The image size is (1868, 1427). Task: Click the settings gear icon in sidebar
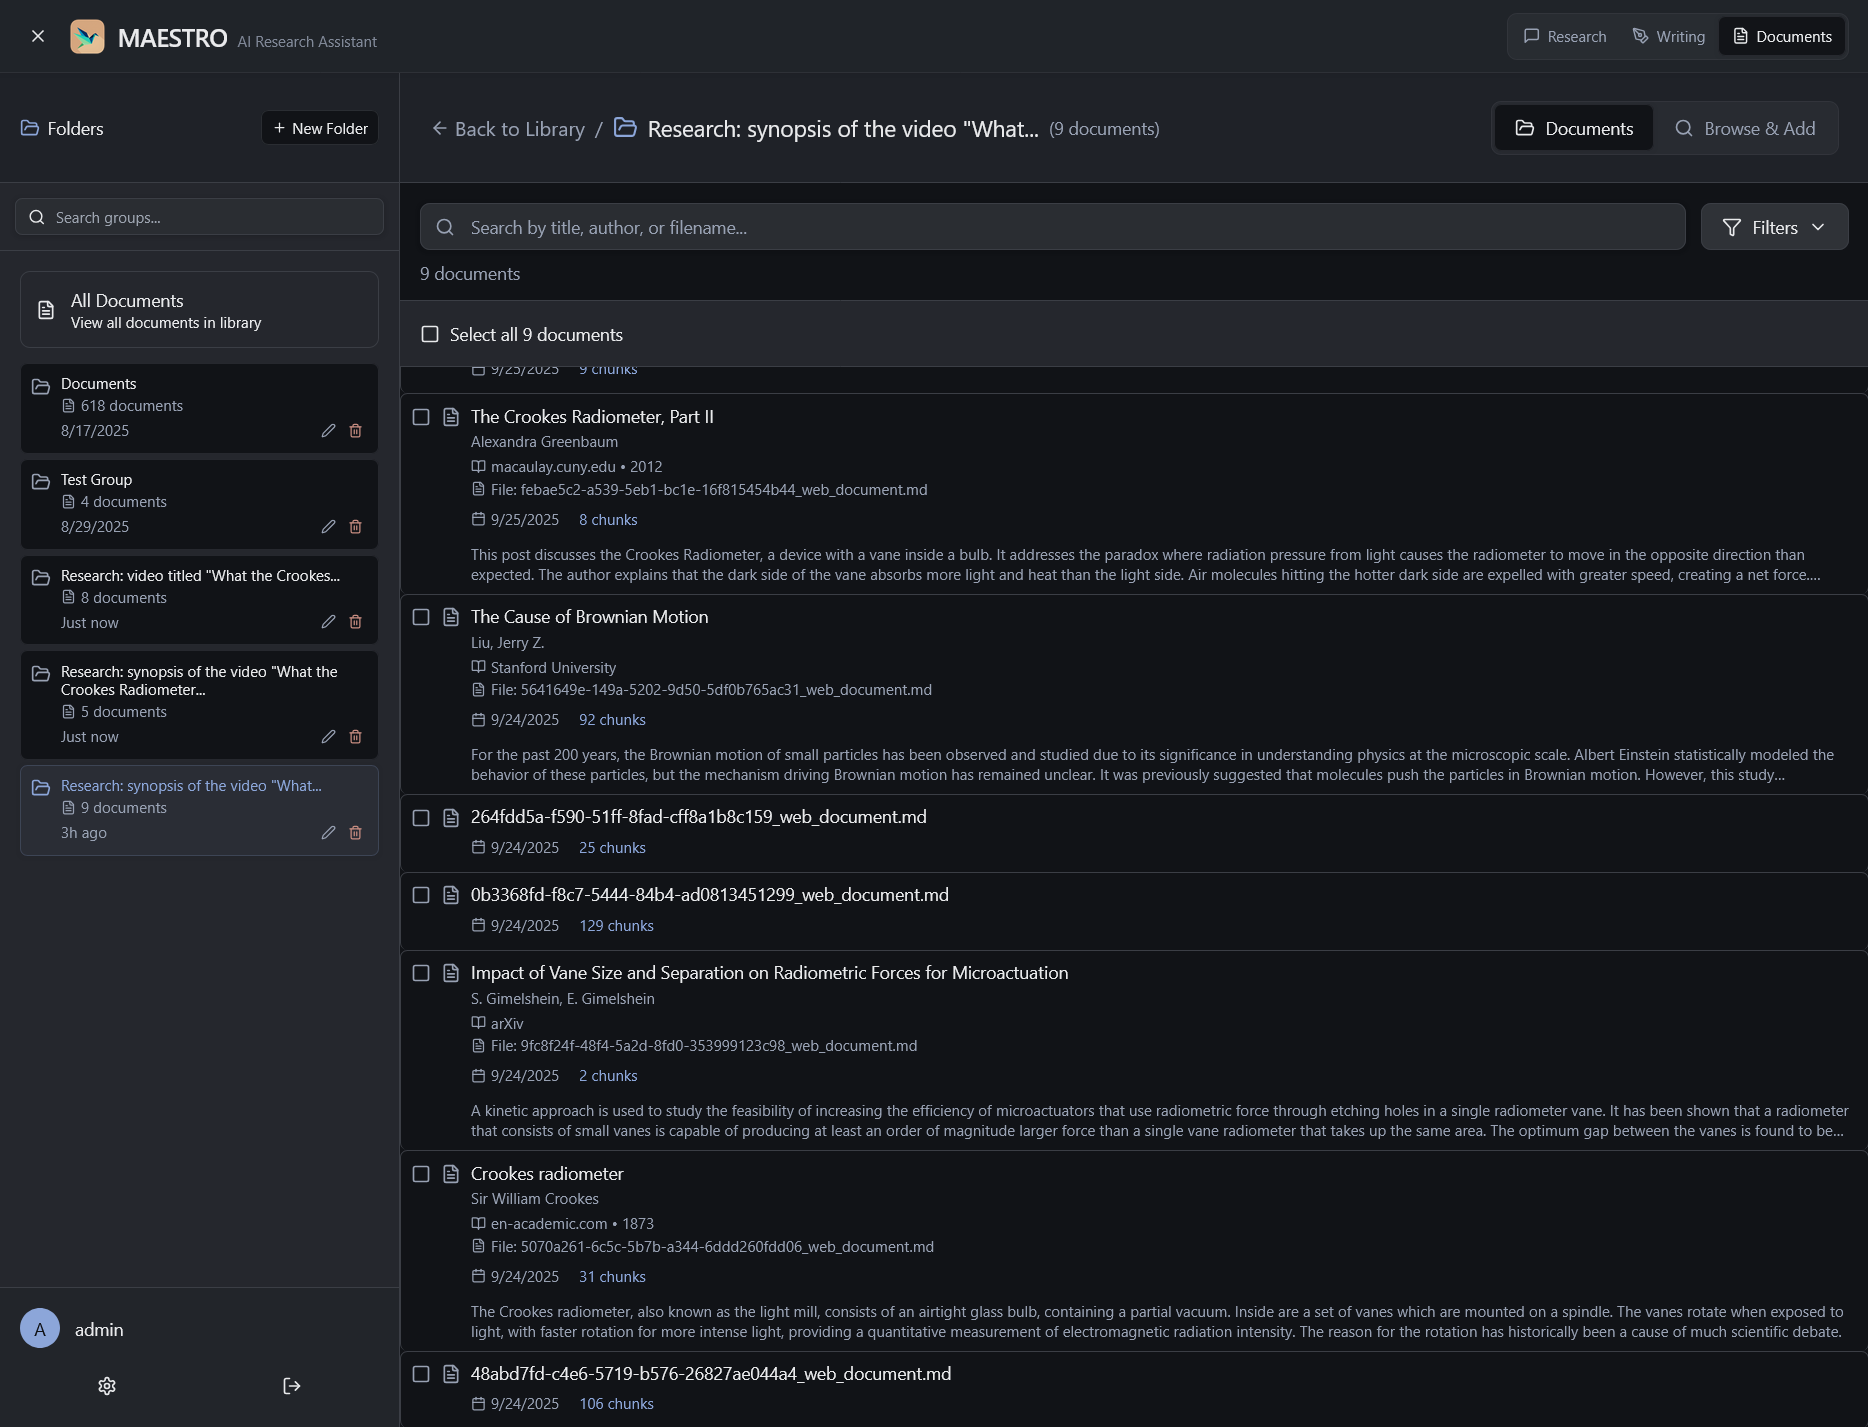coord(107,1386)
